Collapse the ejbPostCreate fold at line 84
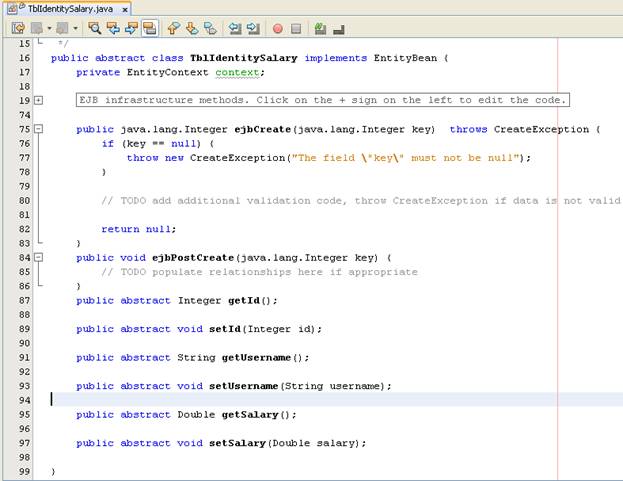The image size is (623, 481). [x=39, y=257]
